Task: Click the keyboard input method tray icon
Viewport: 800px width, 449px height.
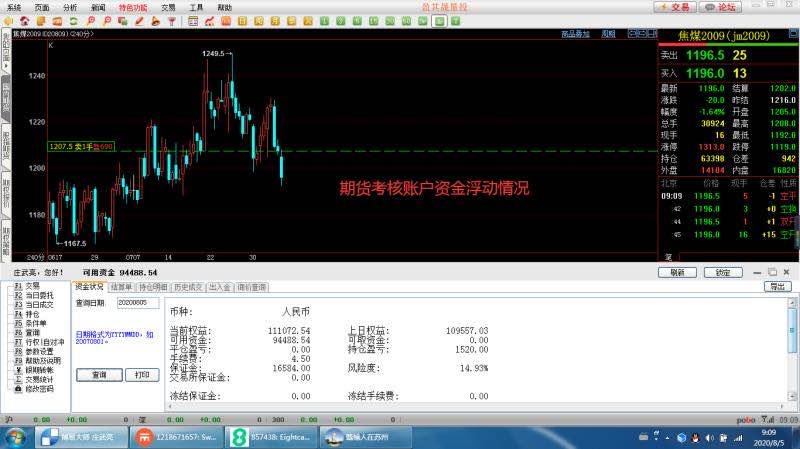Action: pos(643,437)
